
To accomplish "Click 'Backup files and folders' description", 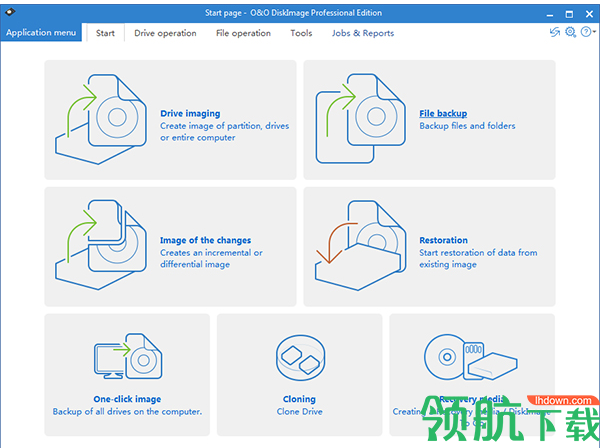I will point(467,126).
